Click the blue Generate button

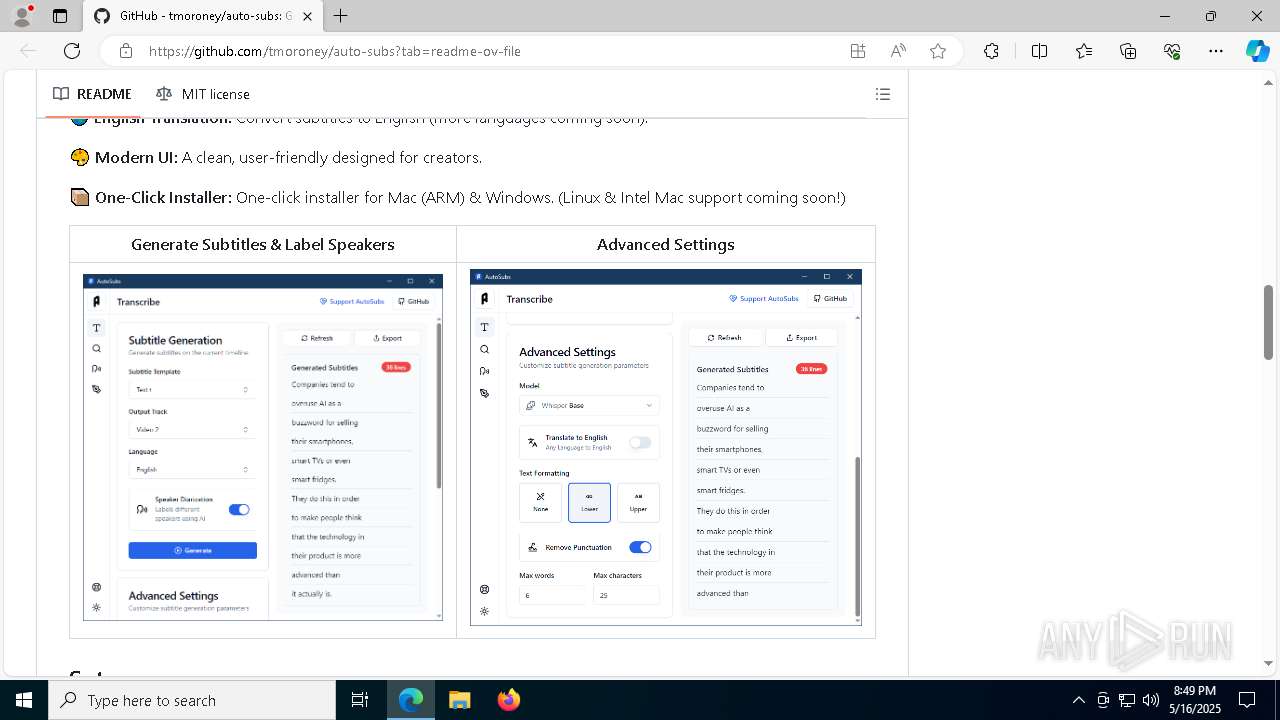pos(192,551)
